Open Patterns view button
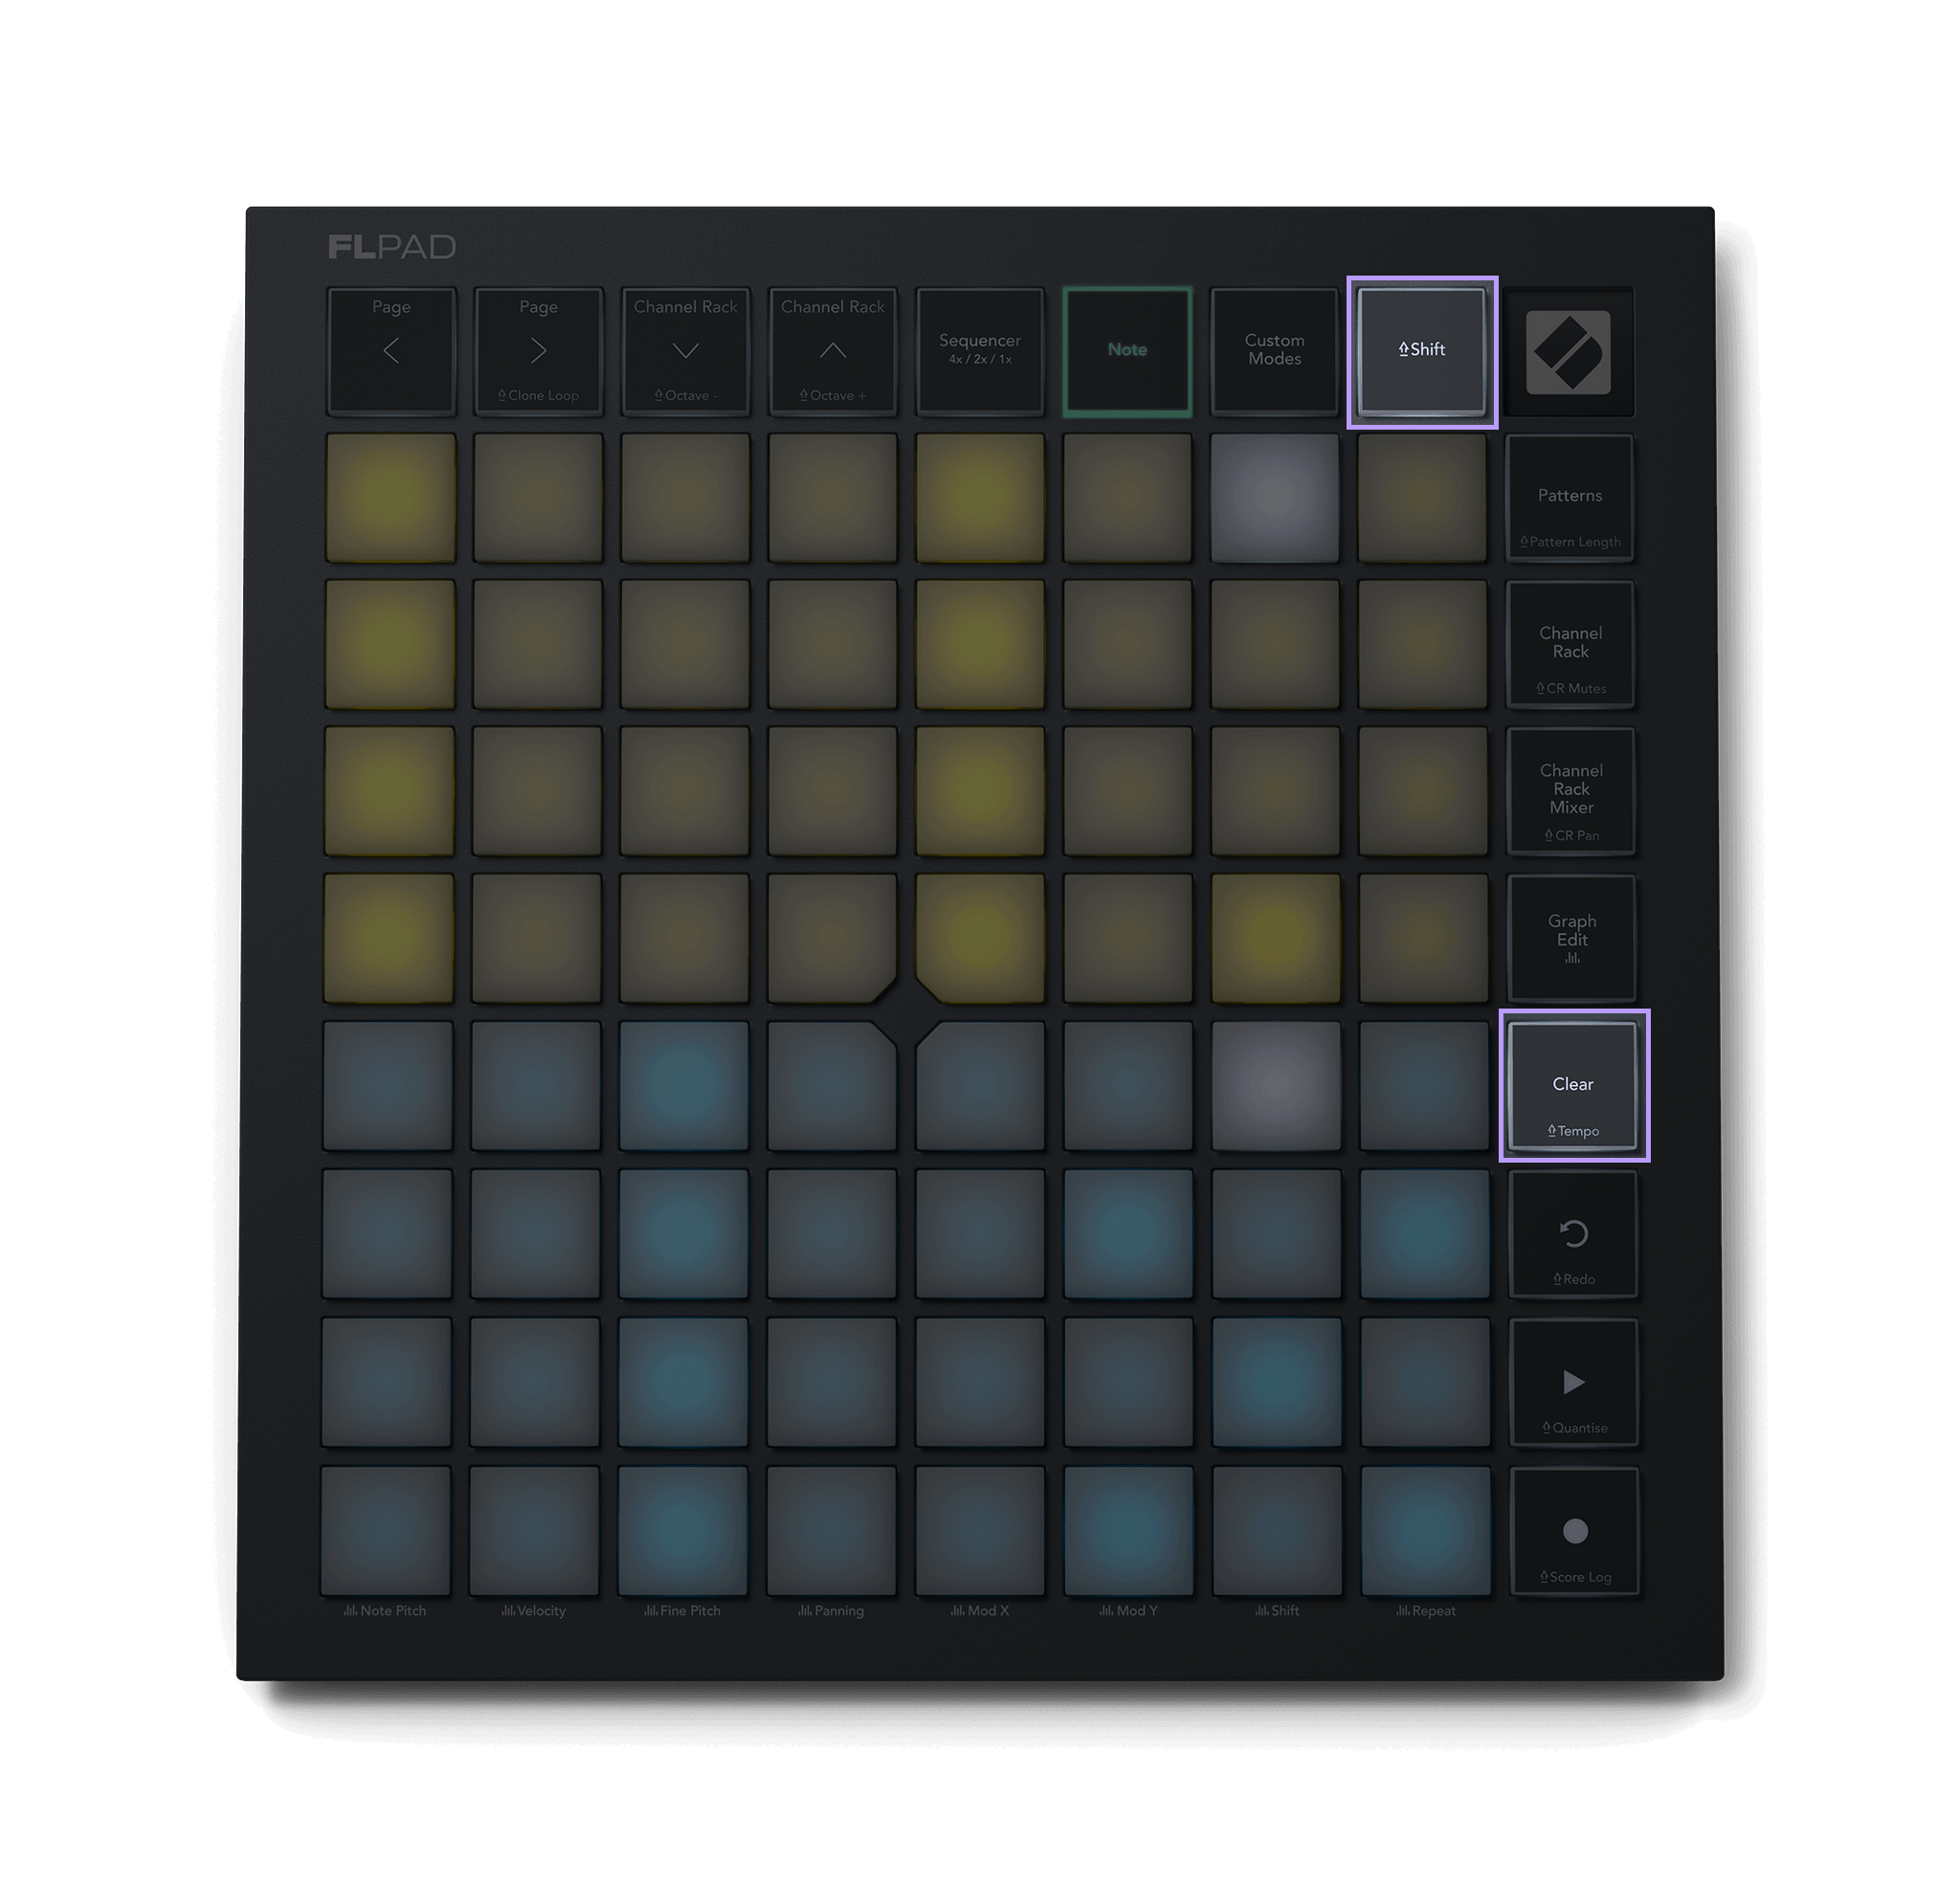This screenshot has width=1960, height=1887. tap(1570, 498)
